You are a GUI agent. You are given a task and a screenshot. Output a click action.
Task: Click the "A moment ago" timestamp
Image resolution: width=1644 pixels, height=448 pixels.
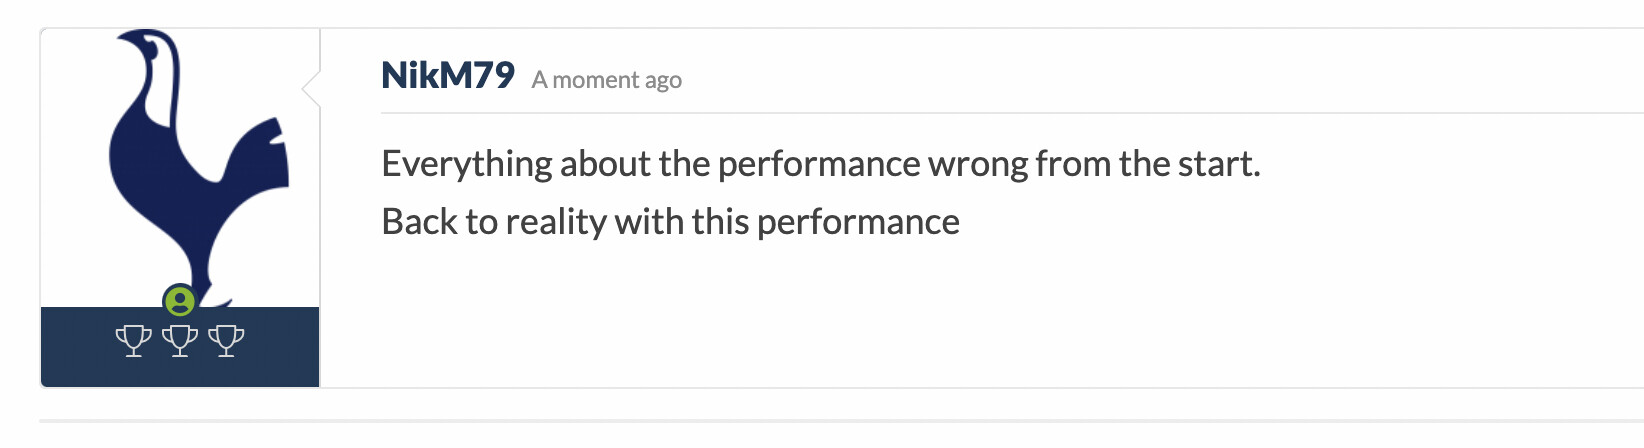pos(606,80)
